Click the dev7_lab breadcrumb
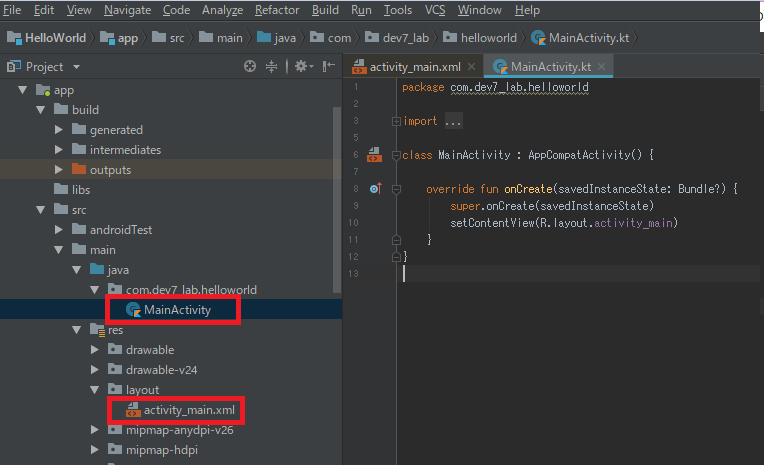Viewport: 764px width, 465px height. (397, 38)
